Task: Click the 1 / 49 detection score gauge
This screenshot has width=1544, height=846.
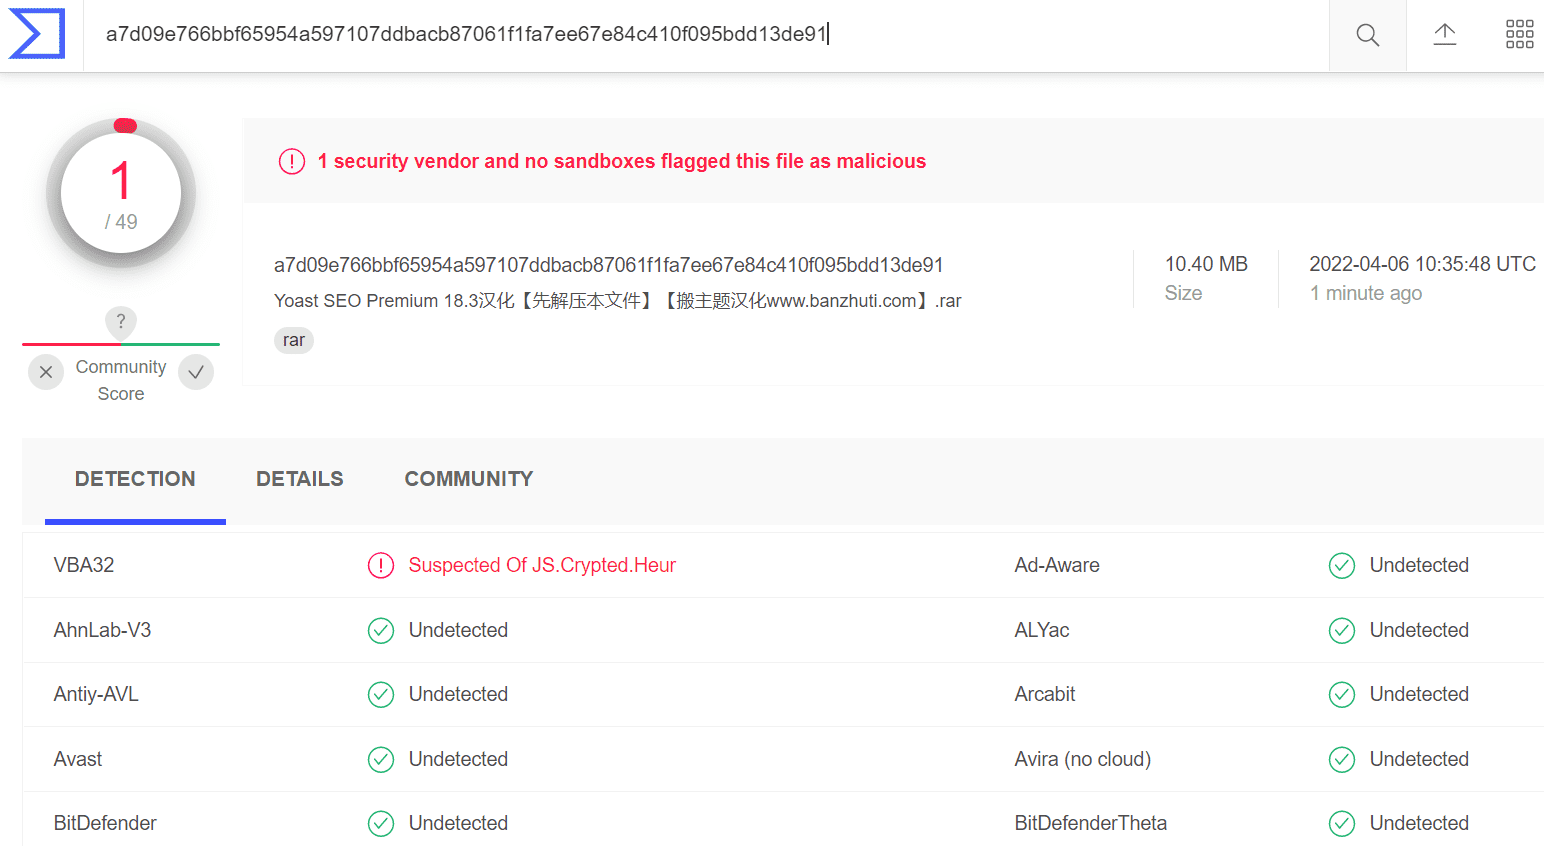Action: [x=121, y=194]
